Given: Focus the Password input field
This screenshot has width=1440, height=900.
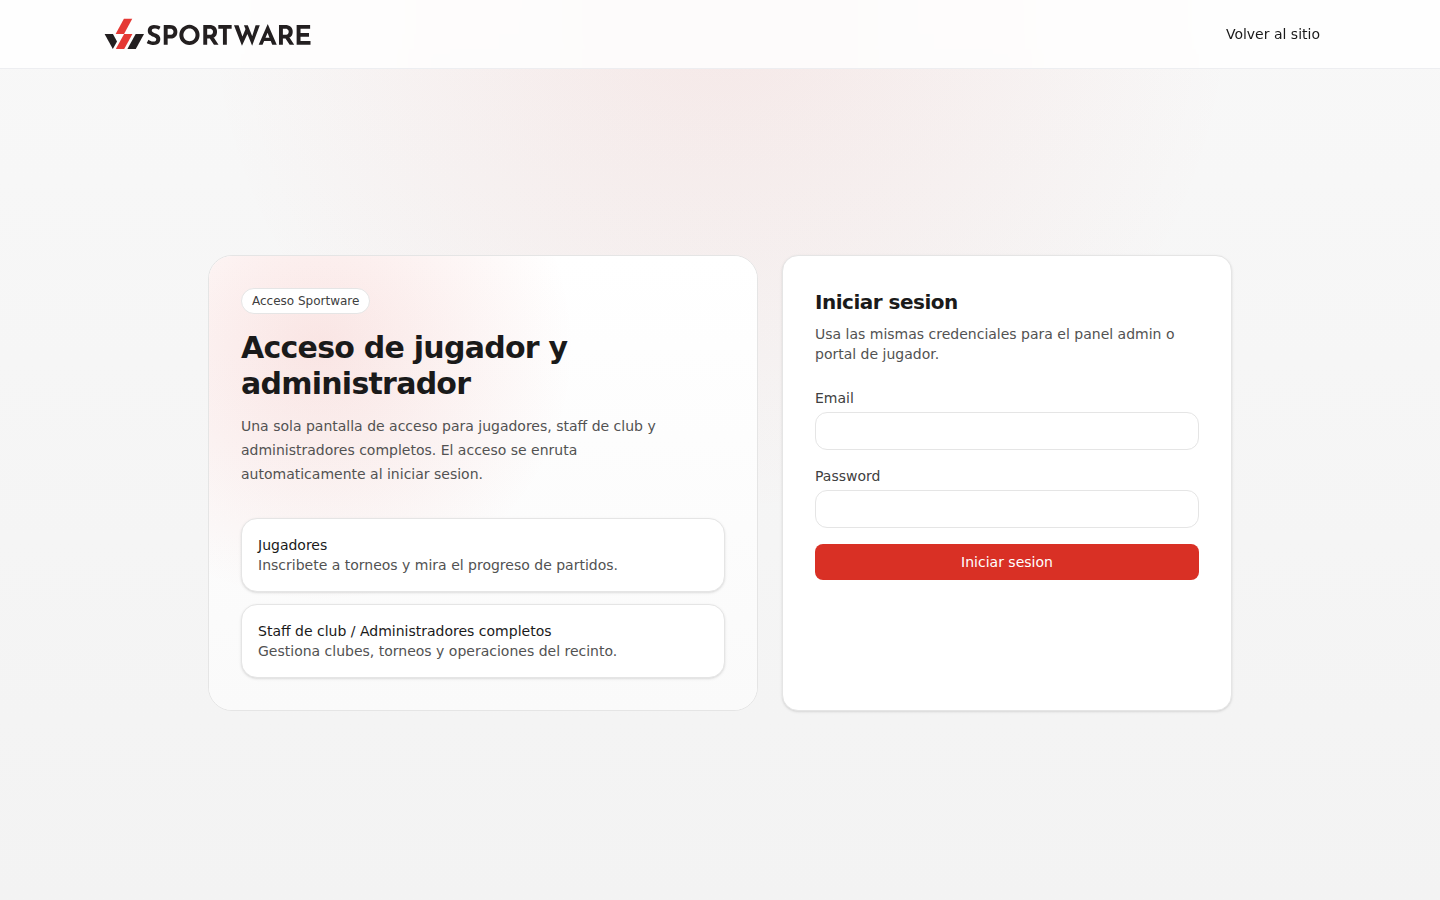Looking at the screenshot, I should click(x=1006, y=509).
